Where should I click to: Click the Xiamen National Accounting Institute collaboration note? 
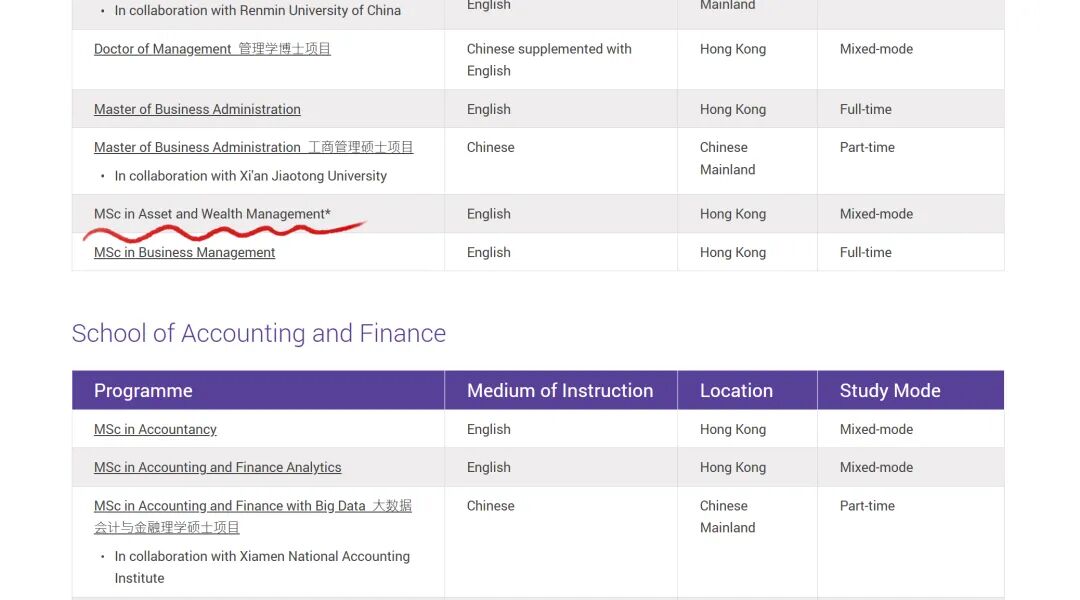point(262,557)
